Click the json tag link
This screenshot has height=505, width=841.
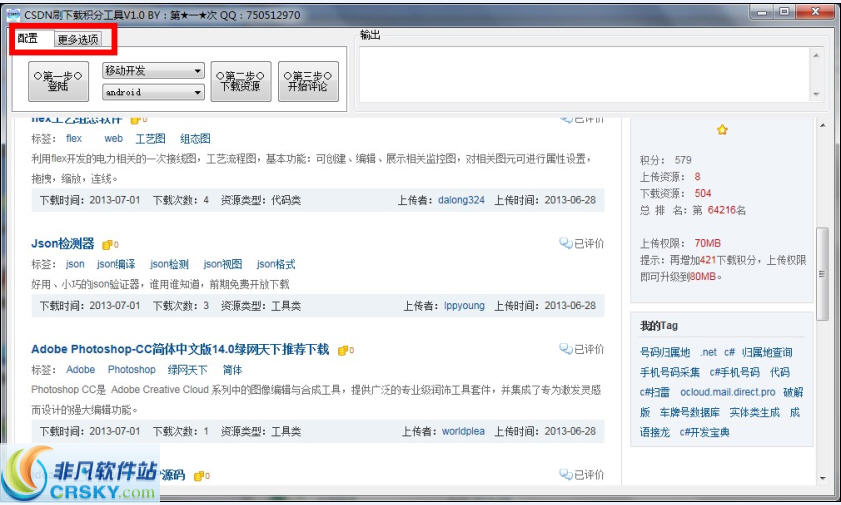point(75,264)
